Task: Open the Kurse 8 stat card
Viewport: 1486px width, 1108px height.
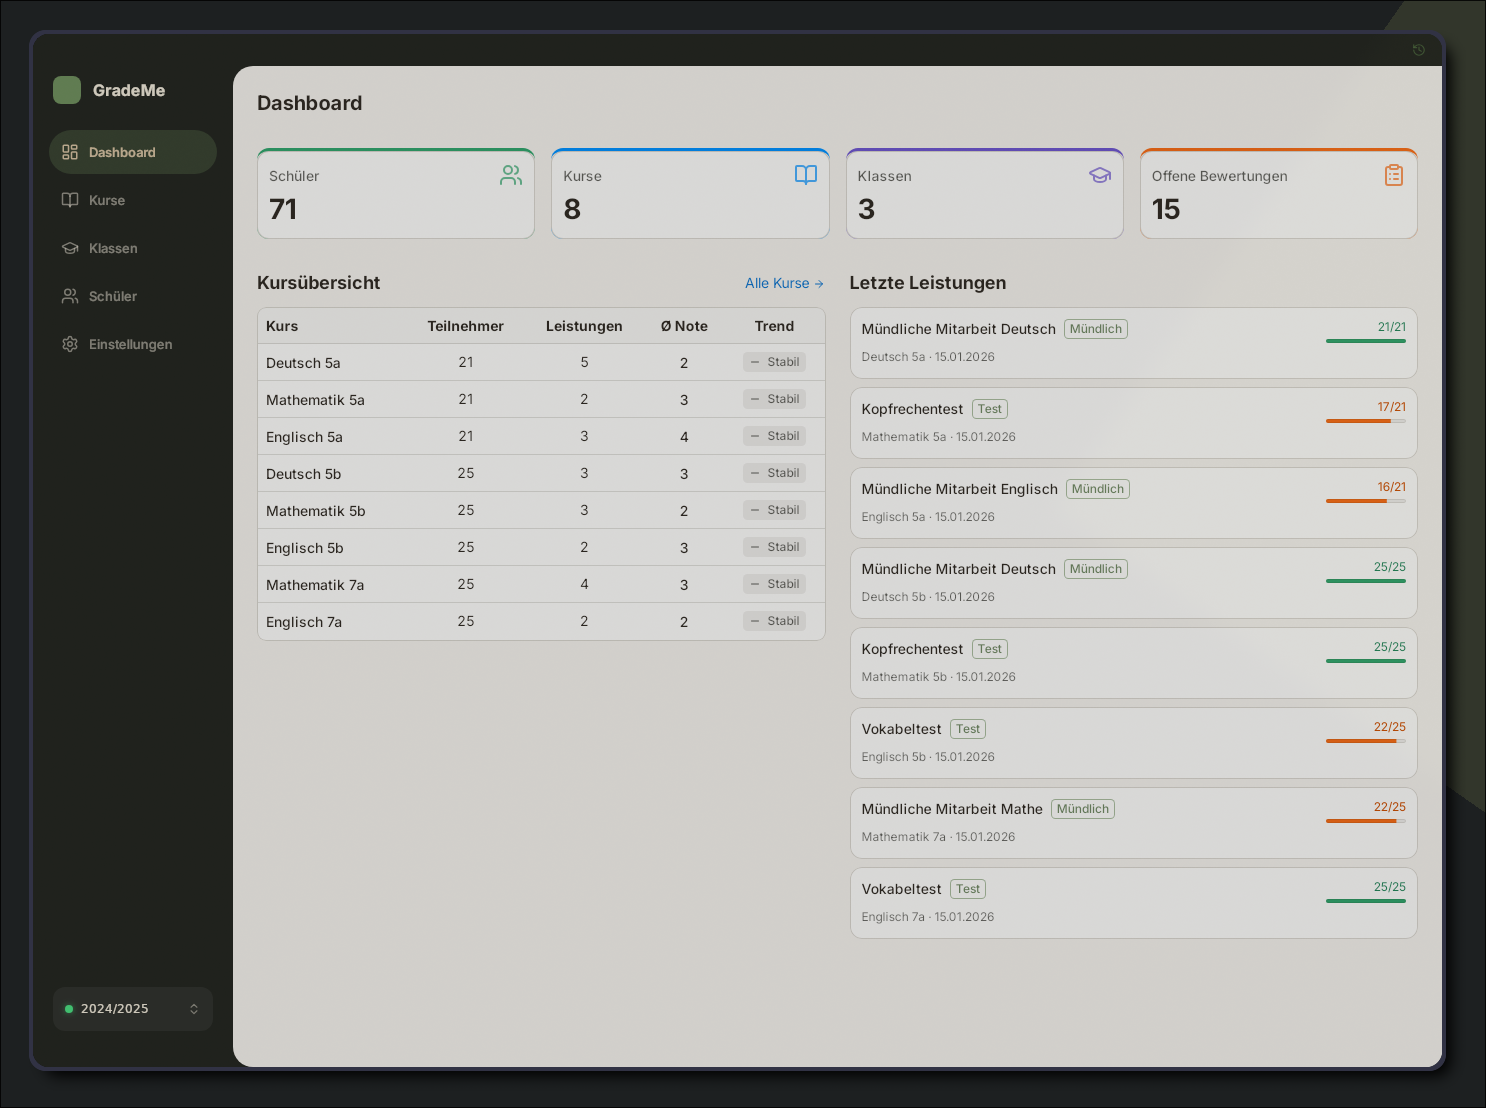Action: pyautogui.click(x=690, y=194)
